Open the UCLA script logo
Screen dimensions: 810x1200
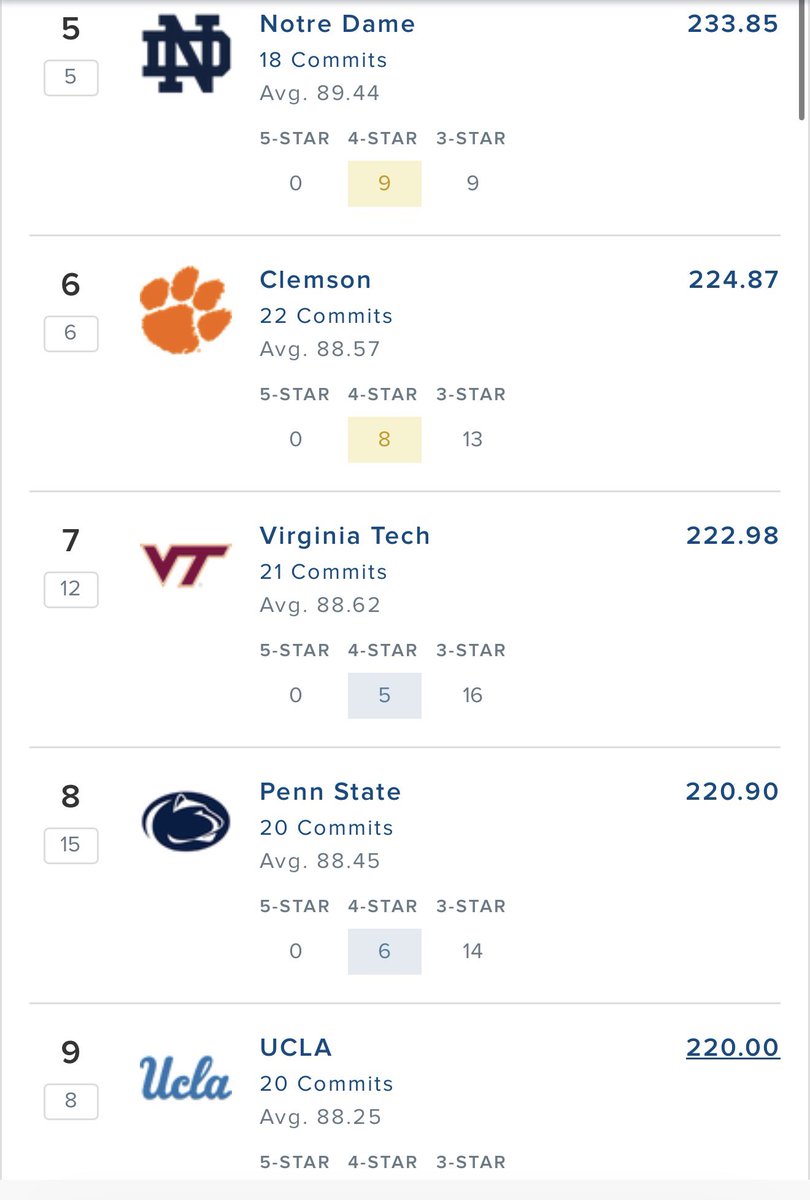point(186,1076)
